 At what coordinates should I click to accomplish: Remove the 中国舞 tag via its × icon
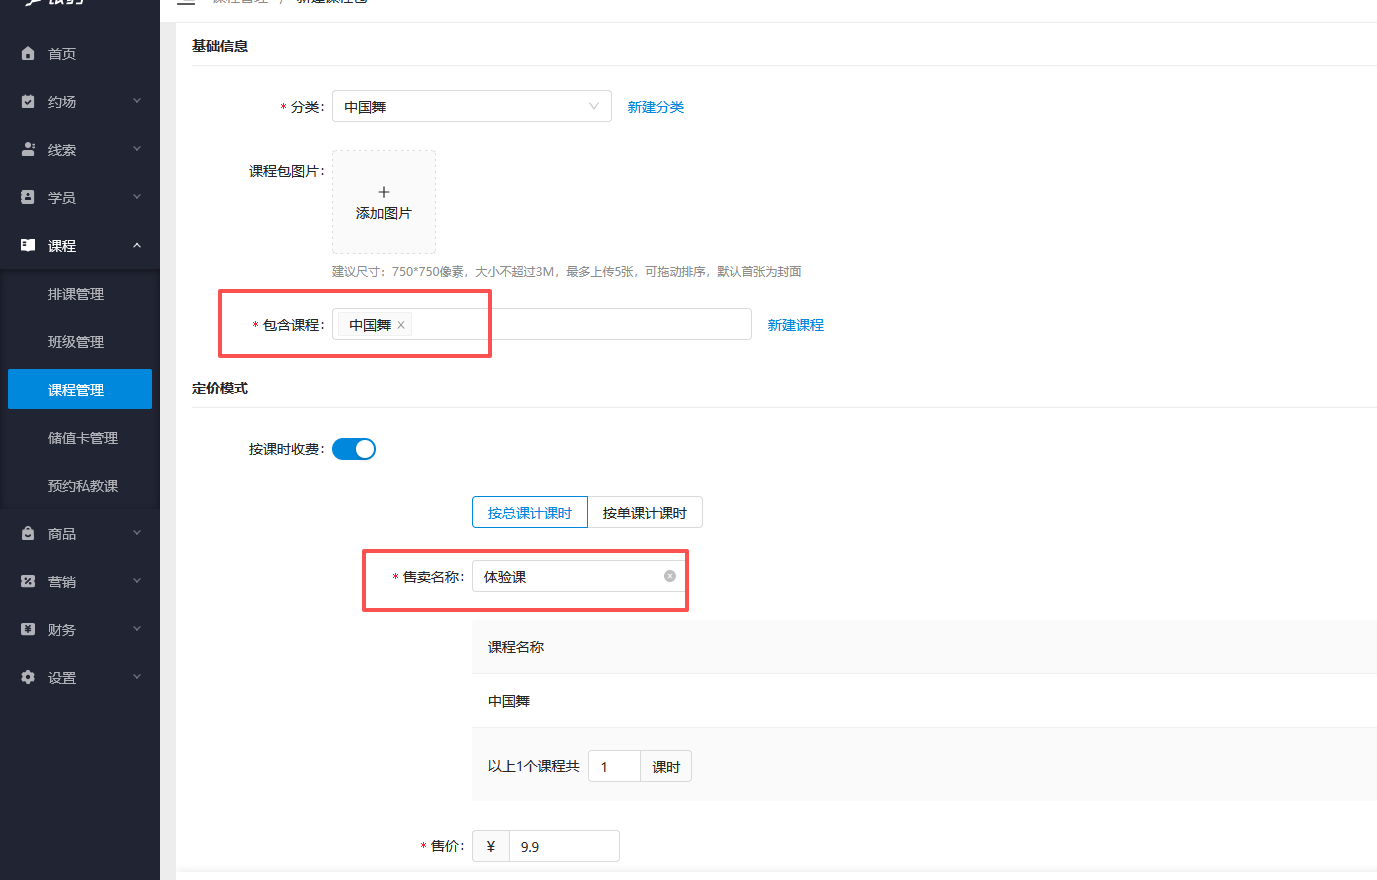[x=400, y=324]
